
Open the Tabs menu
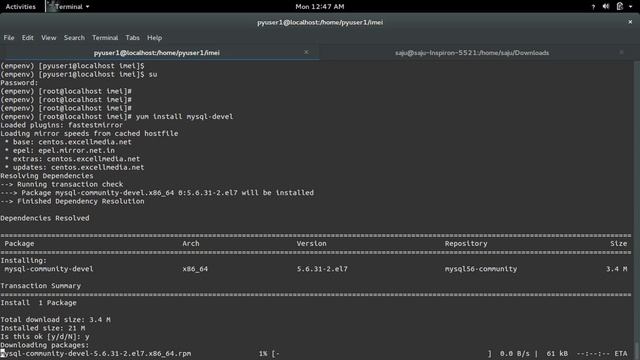point(132,38)
